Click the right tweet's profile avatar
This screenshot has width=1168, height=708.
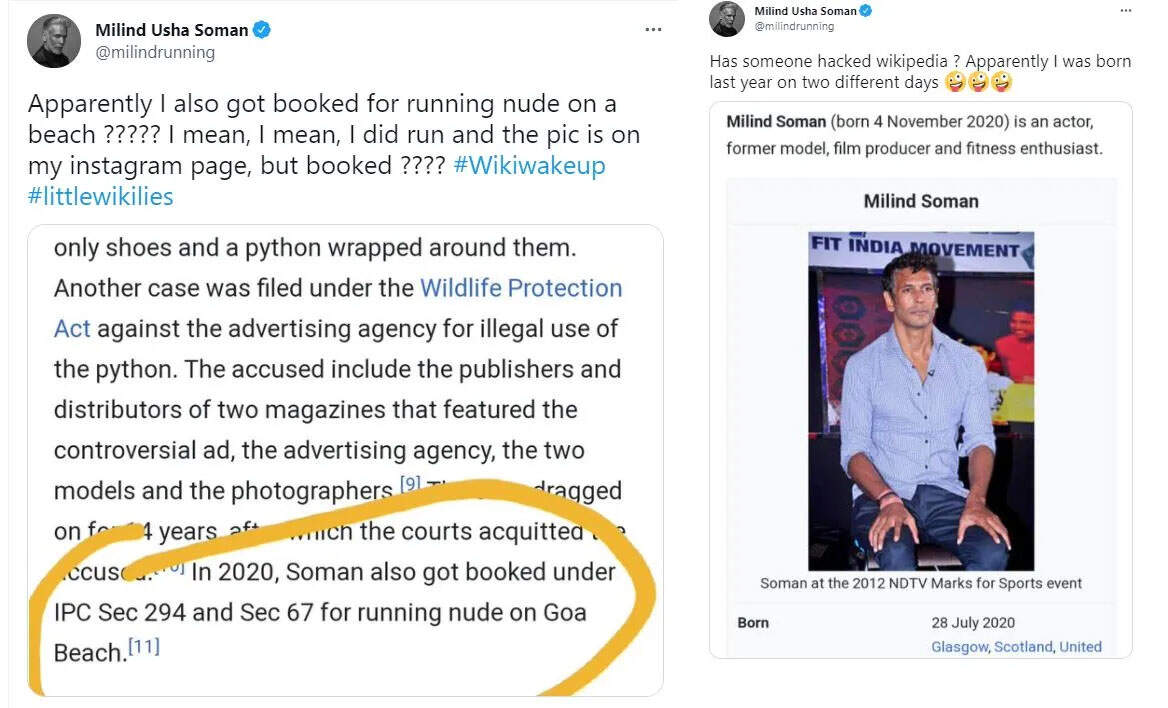coord(726,19)
